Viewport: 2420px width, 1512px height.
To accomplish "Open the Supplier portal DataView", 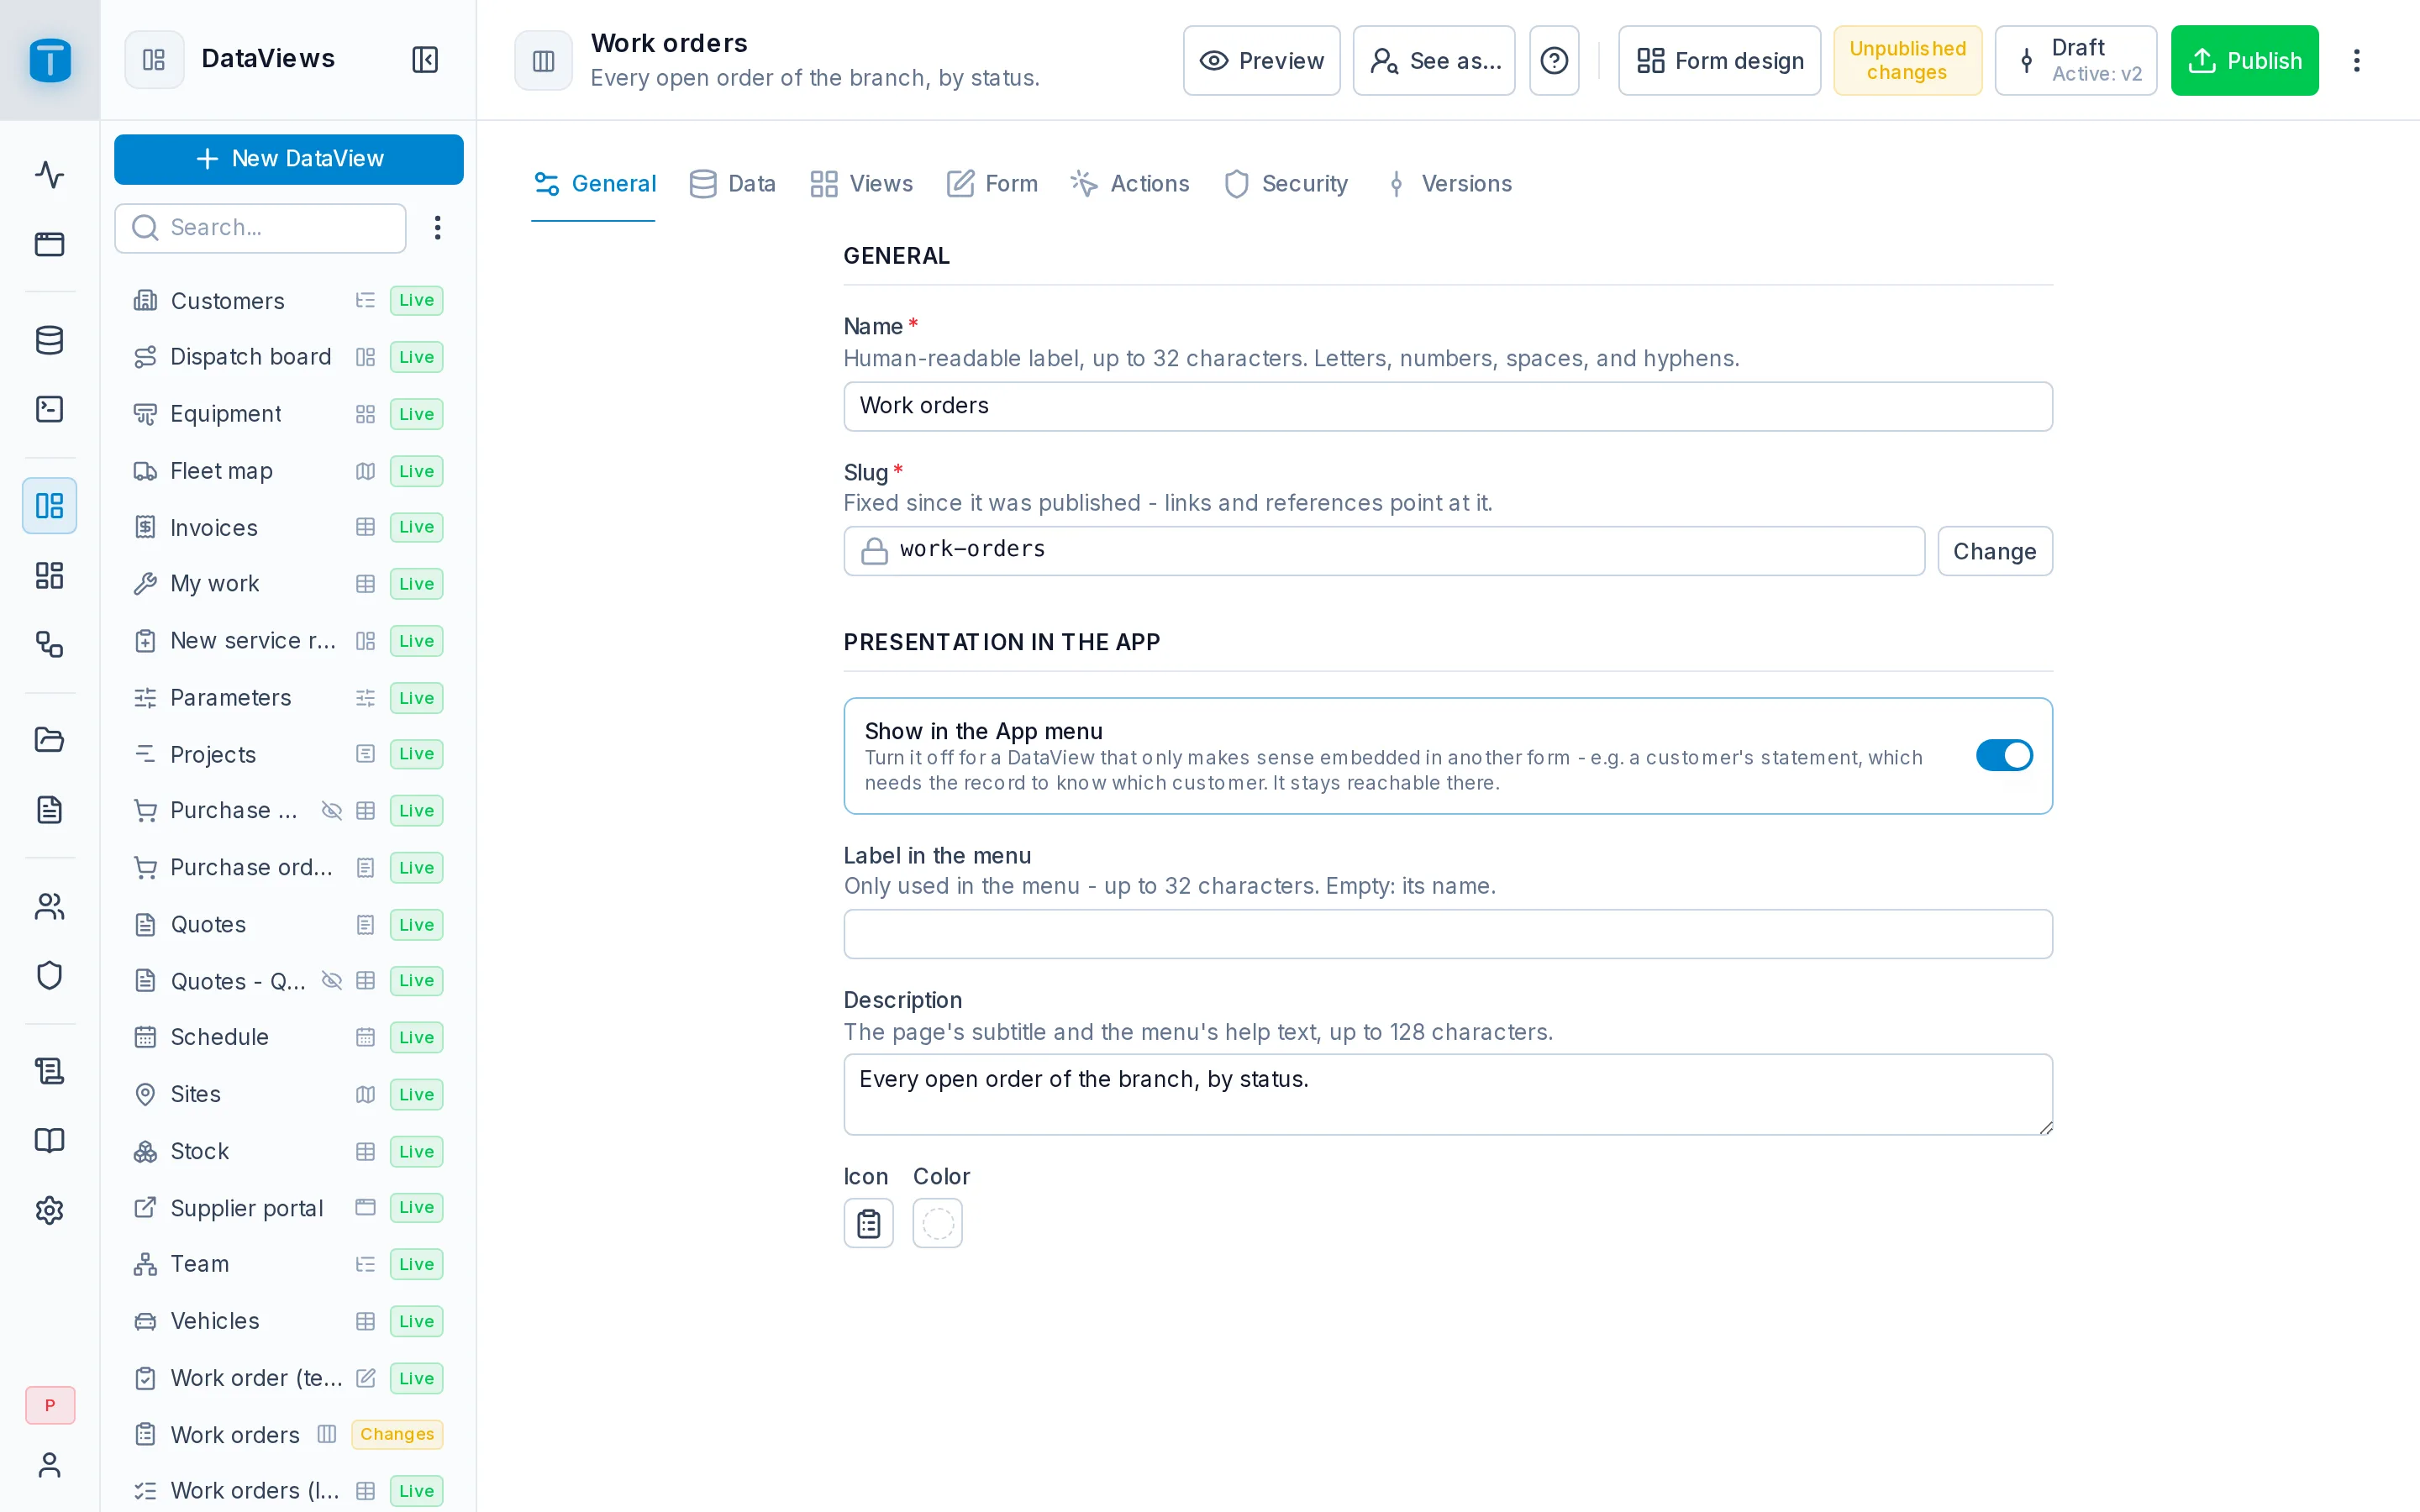I will click(289, 1208).
